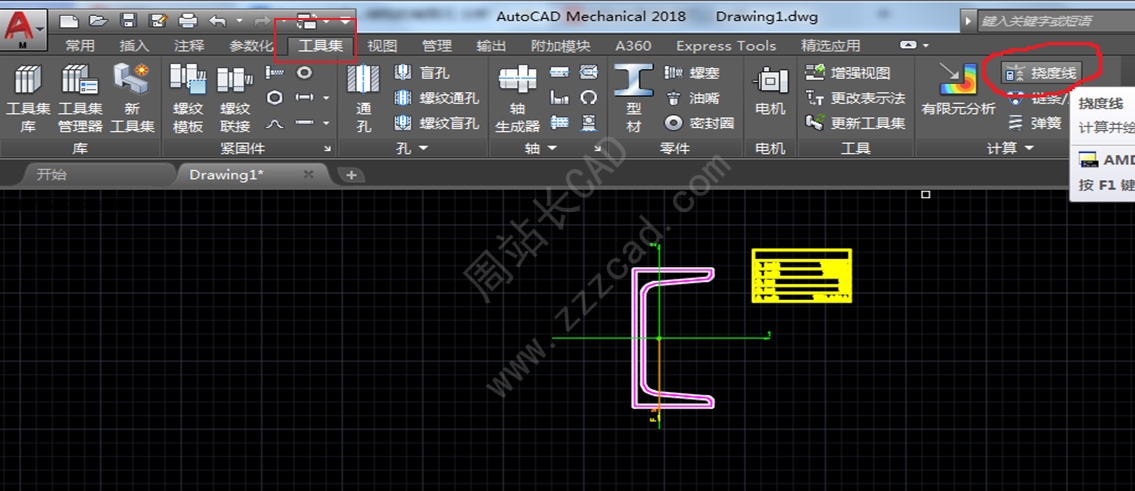The height and width of the screenshot is (491, 1135).
Task: Add a new drawing tab with plus
Action: [351, 175]
